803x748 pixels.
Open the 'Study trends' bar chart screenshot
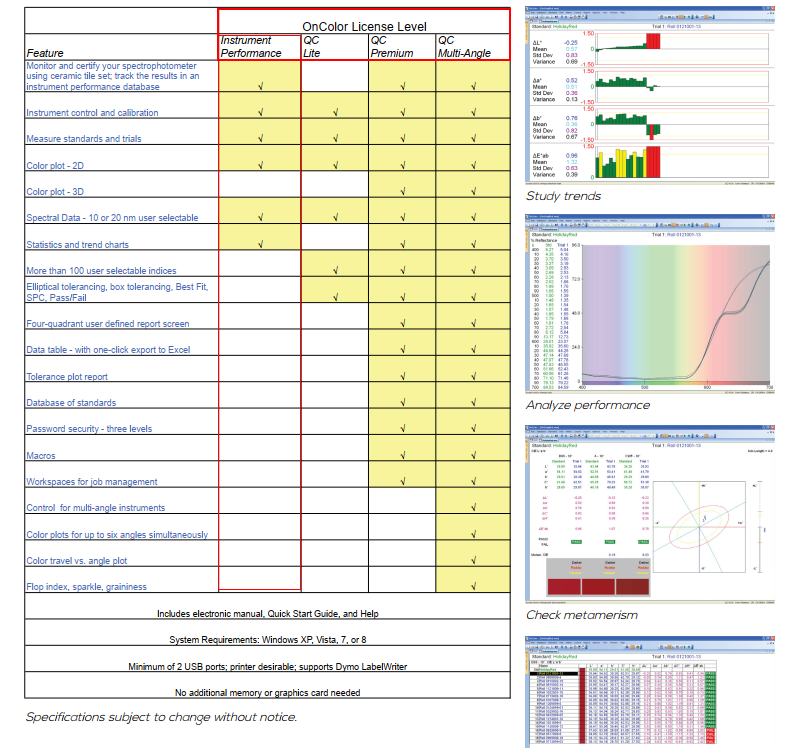pyautogui.click(x=650, y=95)
